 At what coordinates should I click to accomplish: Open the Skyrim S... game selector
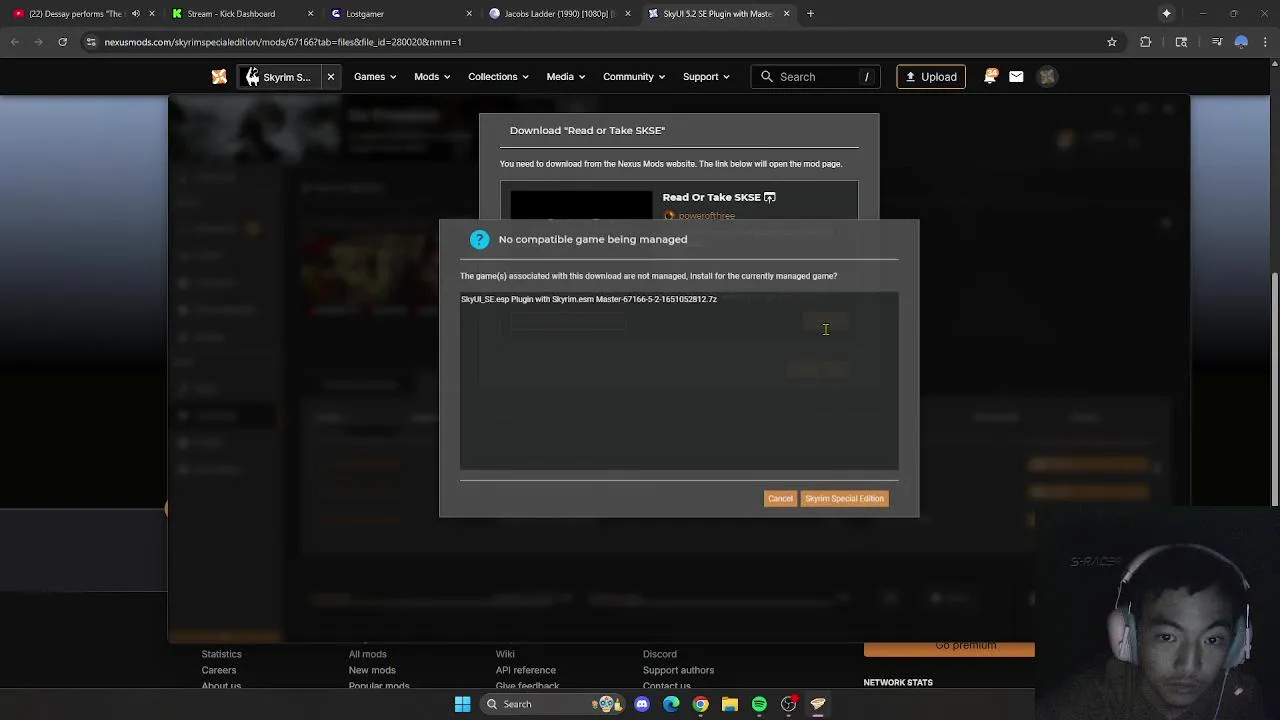(x=279, y=77)
